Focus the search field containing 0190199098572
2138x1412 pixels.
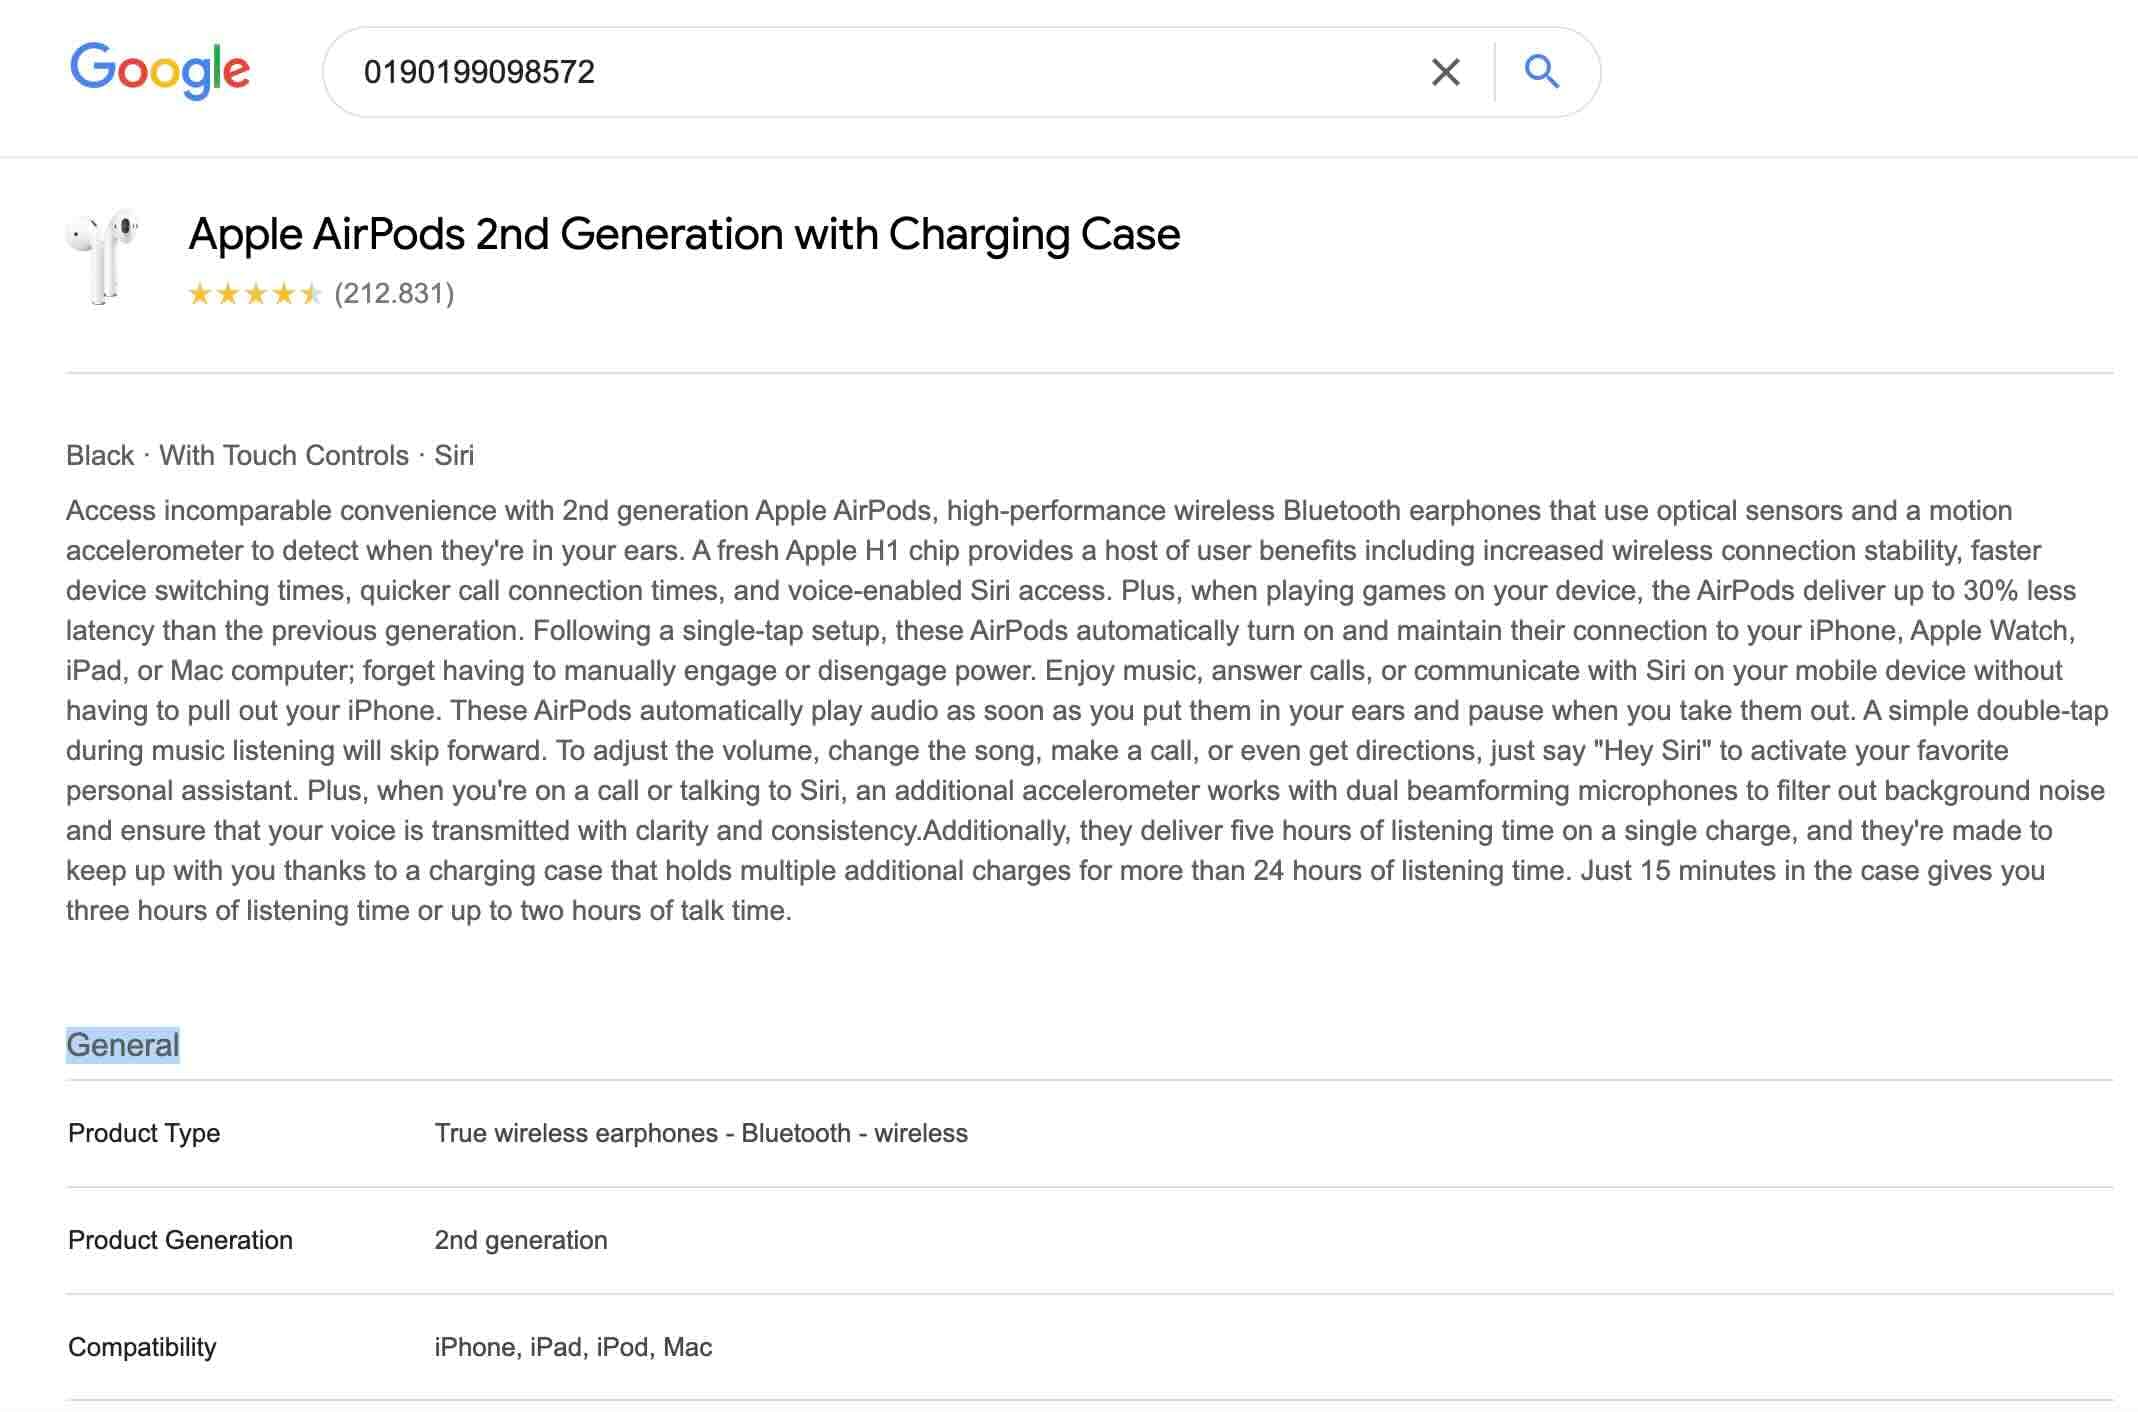(x=880, y=72)
